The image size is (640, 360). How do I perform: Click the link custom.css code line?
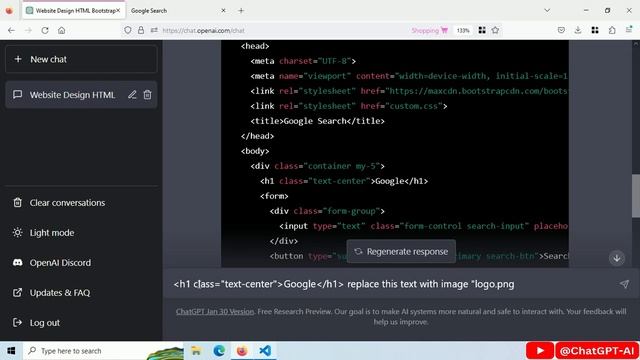tap(349, 106)
